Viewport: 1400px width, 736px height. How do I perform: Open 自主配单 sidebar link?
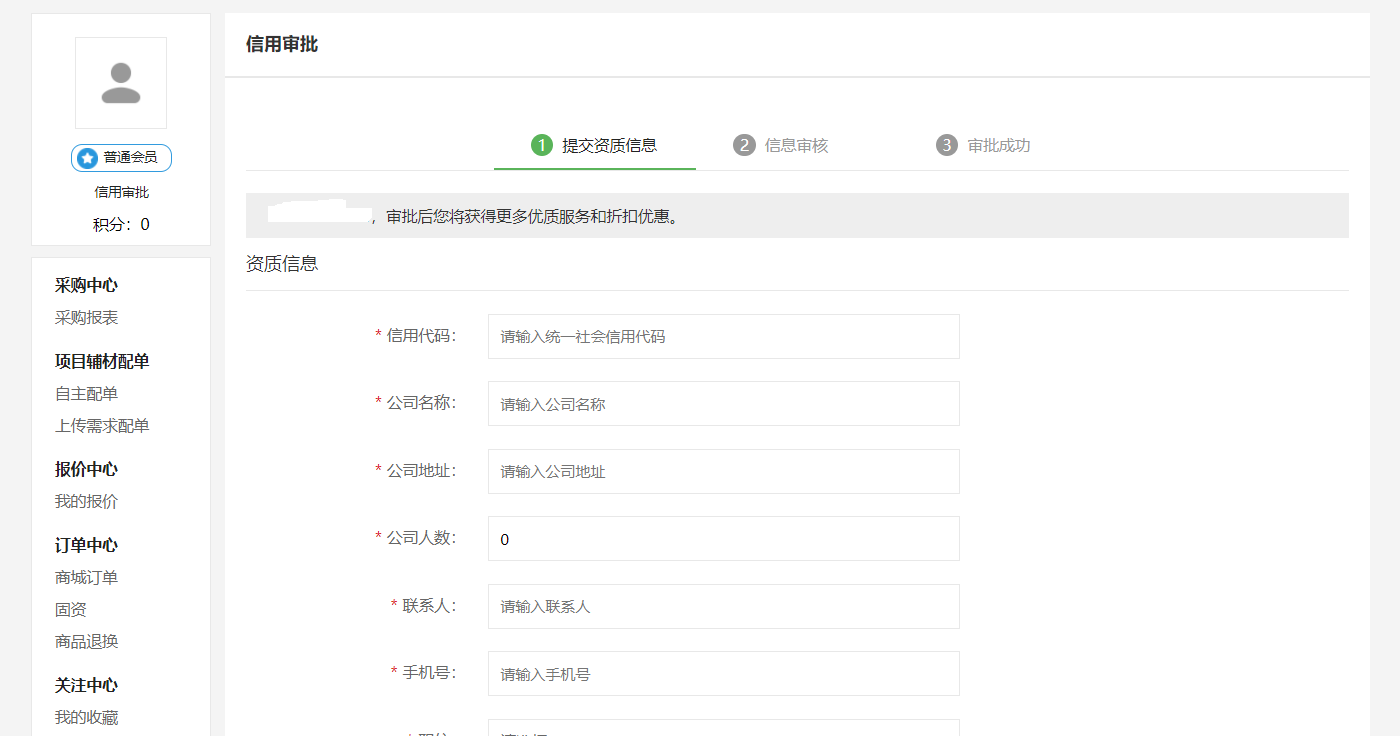coord(87,394)
